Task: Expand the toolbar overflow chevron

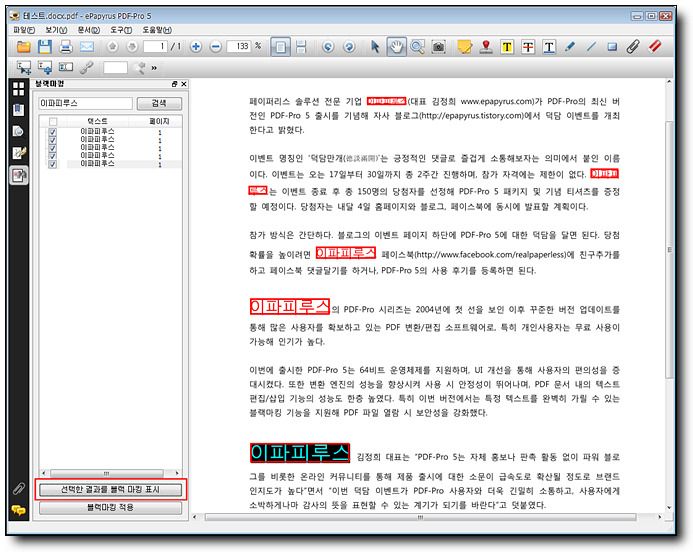Action: pyautogui.click(x=154, y=68)
